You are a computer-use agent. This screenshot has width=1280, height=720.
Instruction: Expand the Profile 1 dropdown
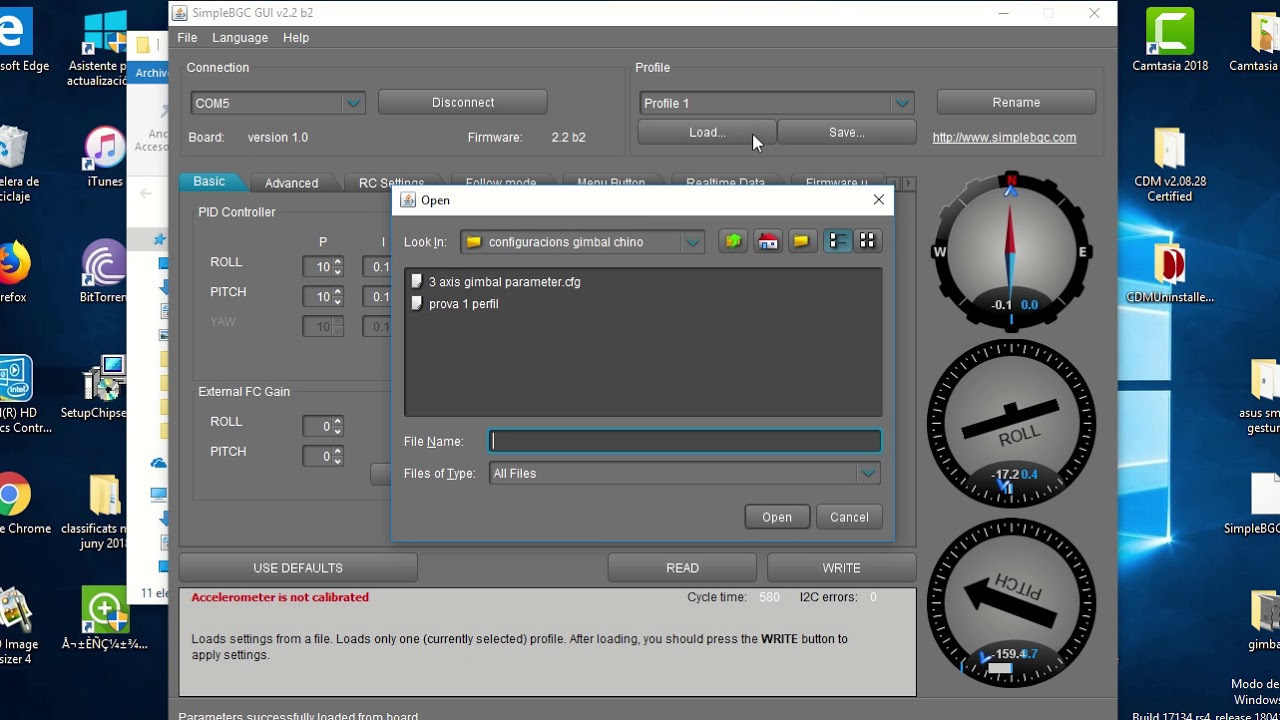(902, 103)
